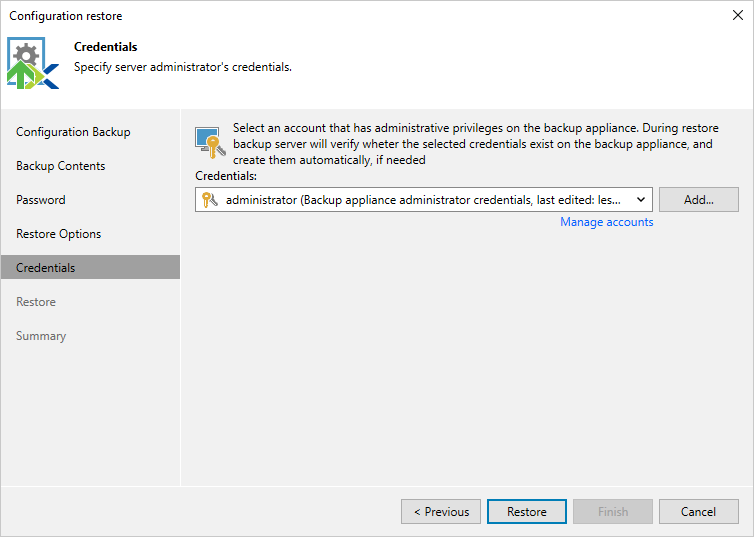This screenshot has width=754, height=537.
Task: Select the Credentials step in the sidebar
Action: click(x=46, y=268)
